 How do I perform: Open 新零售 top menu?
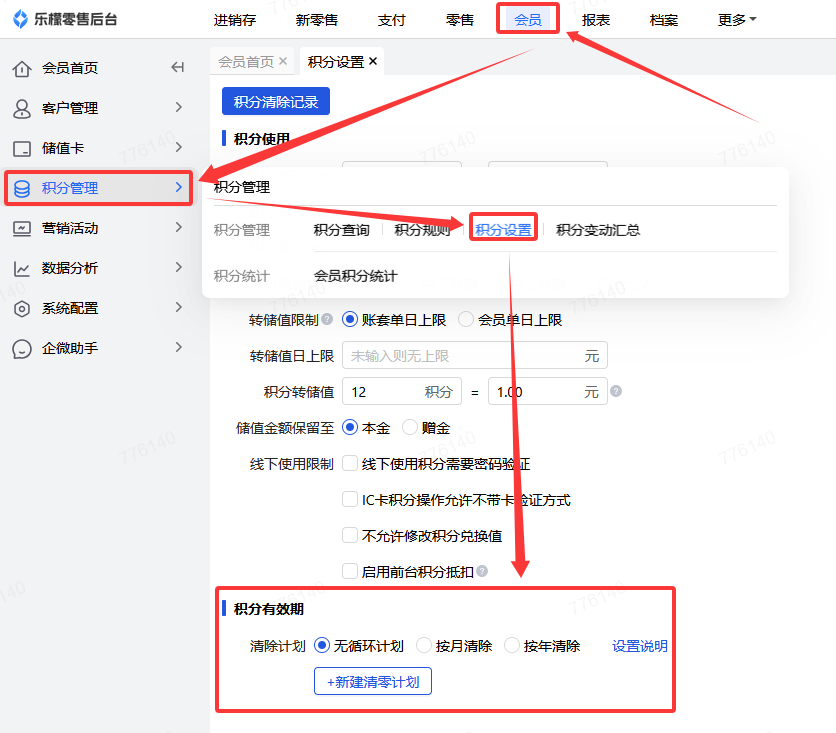click(x=317, y=20)
